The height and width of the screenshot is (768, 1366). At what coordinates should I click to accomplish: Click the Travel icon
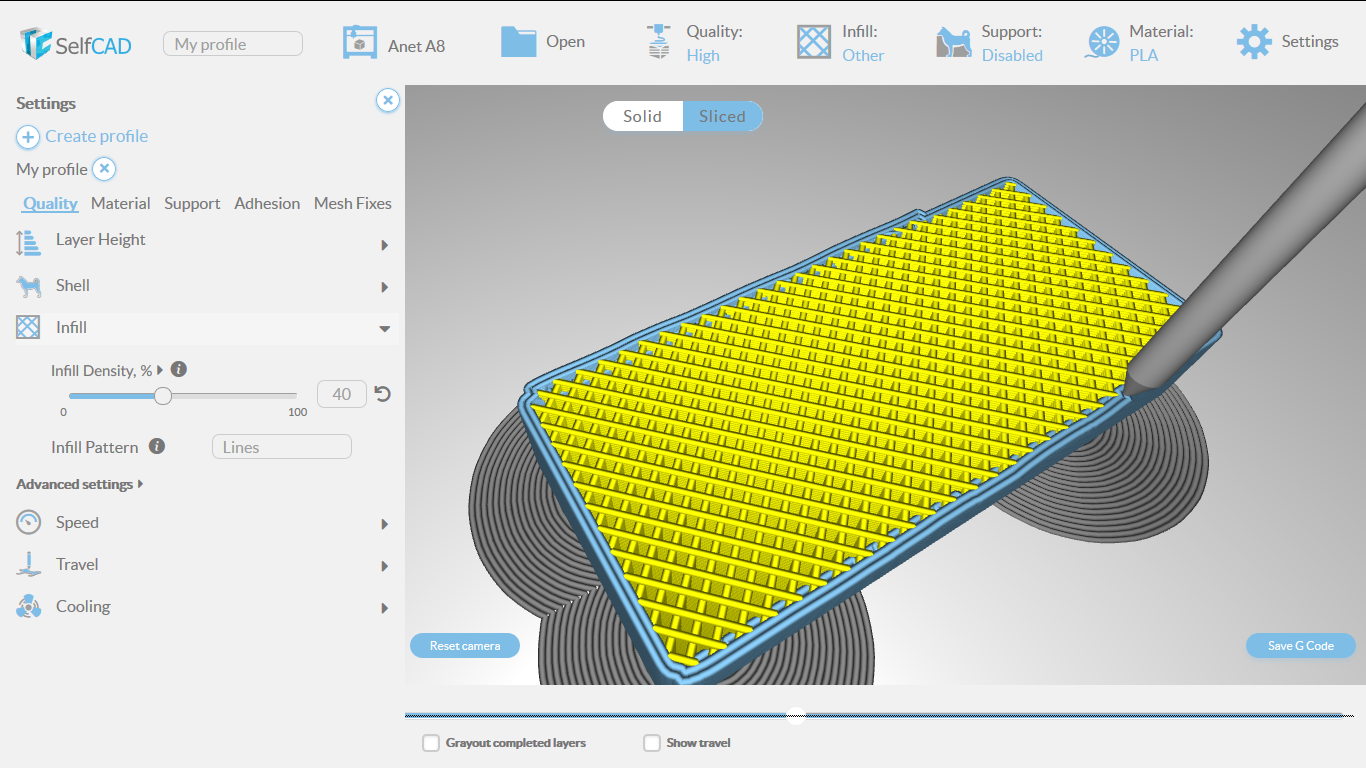pos(28,564)
